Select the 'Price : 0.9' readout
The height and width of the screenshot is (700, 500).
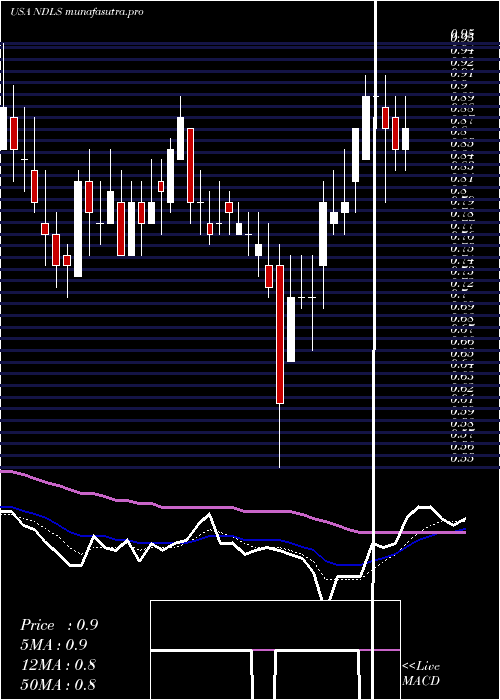pyautogui.click(x=59, y=625)
